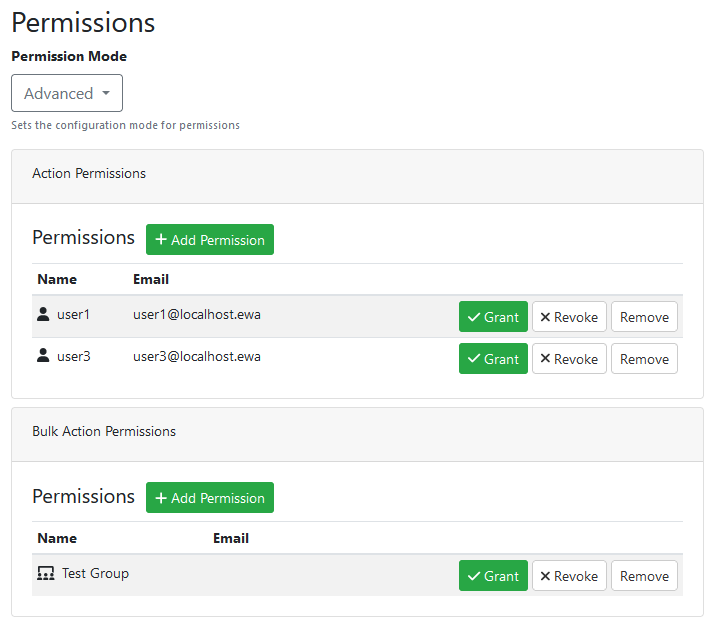Grant bulk action permission to Test Group

tap(493, 576)
